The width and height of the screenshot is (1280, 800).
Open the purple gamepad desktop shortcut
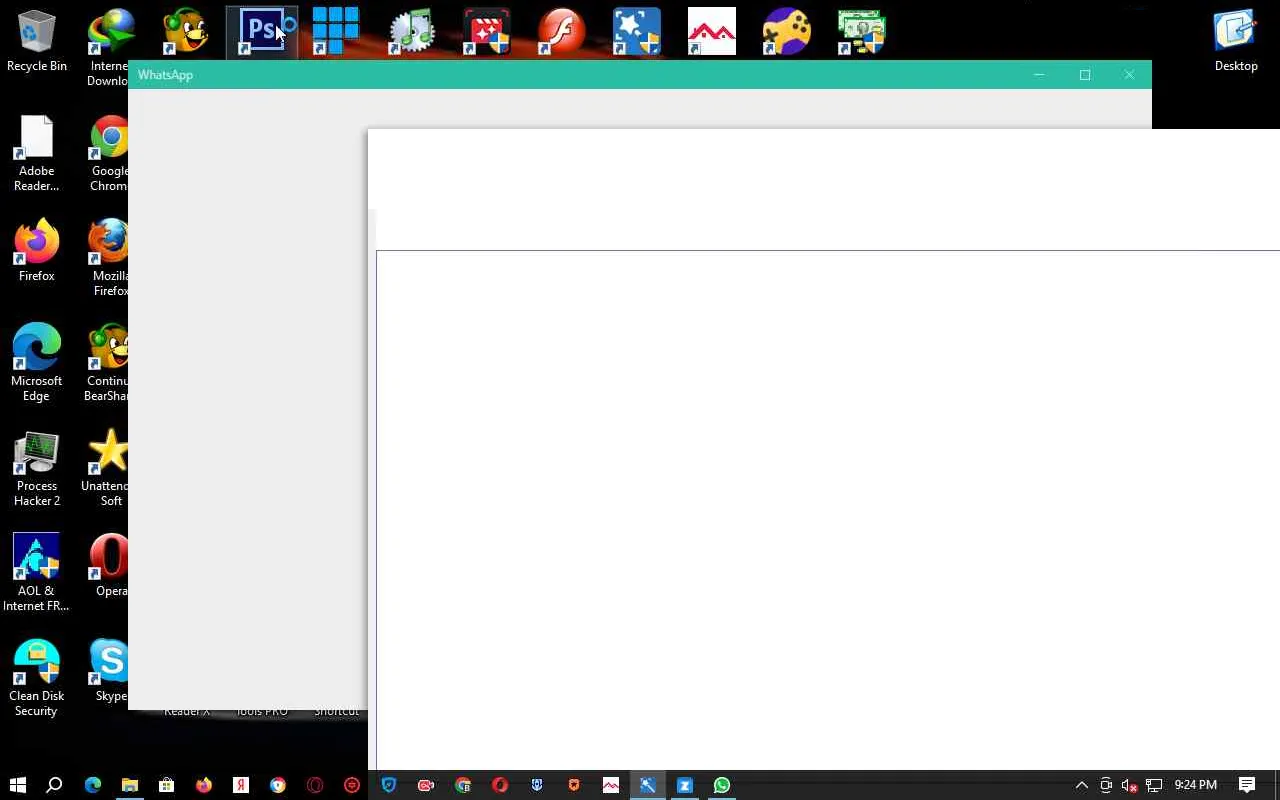pyautogui.click(x=787, y=31)
